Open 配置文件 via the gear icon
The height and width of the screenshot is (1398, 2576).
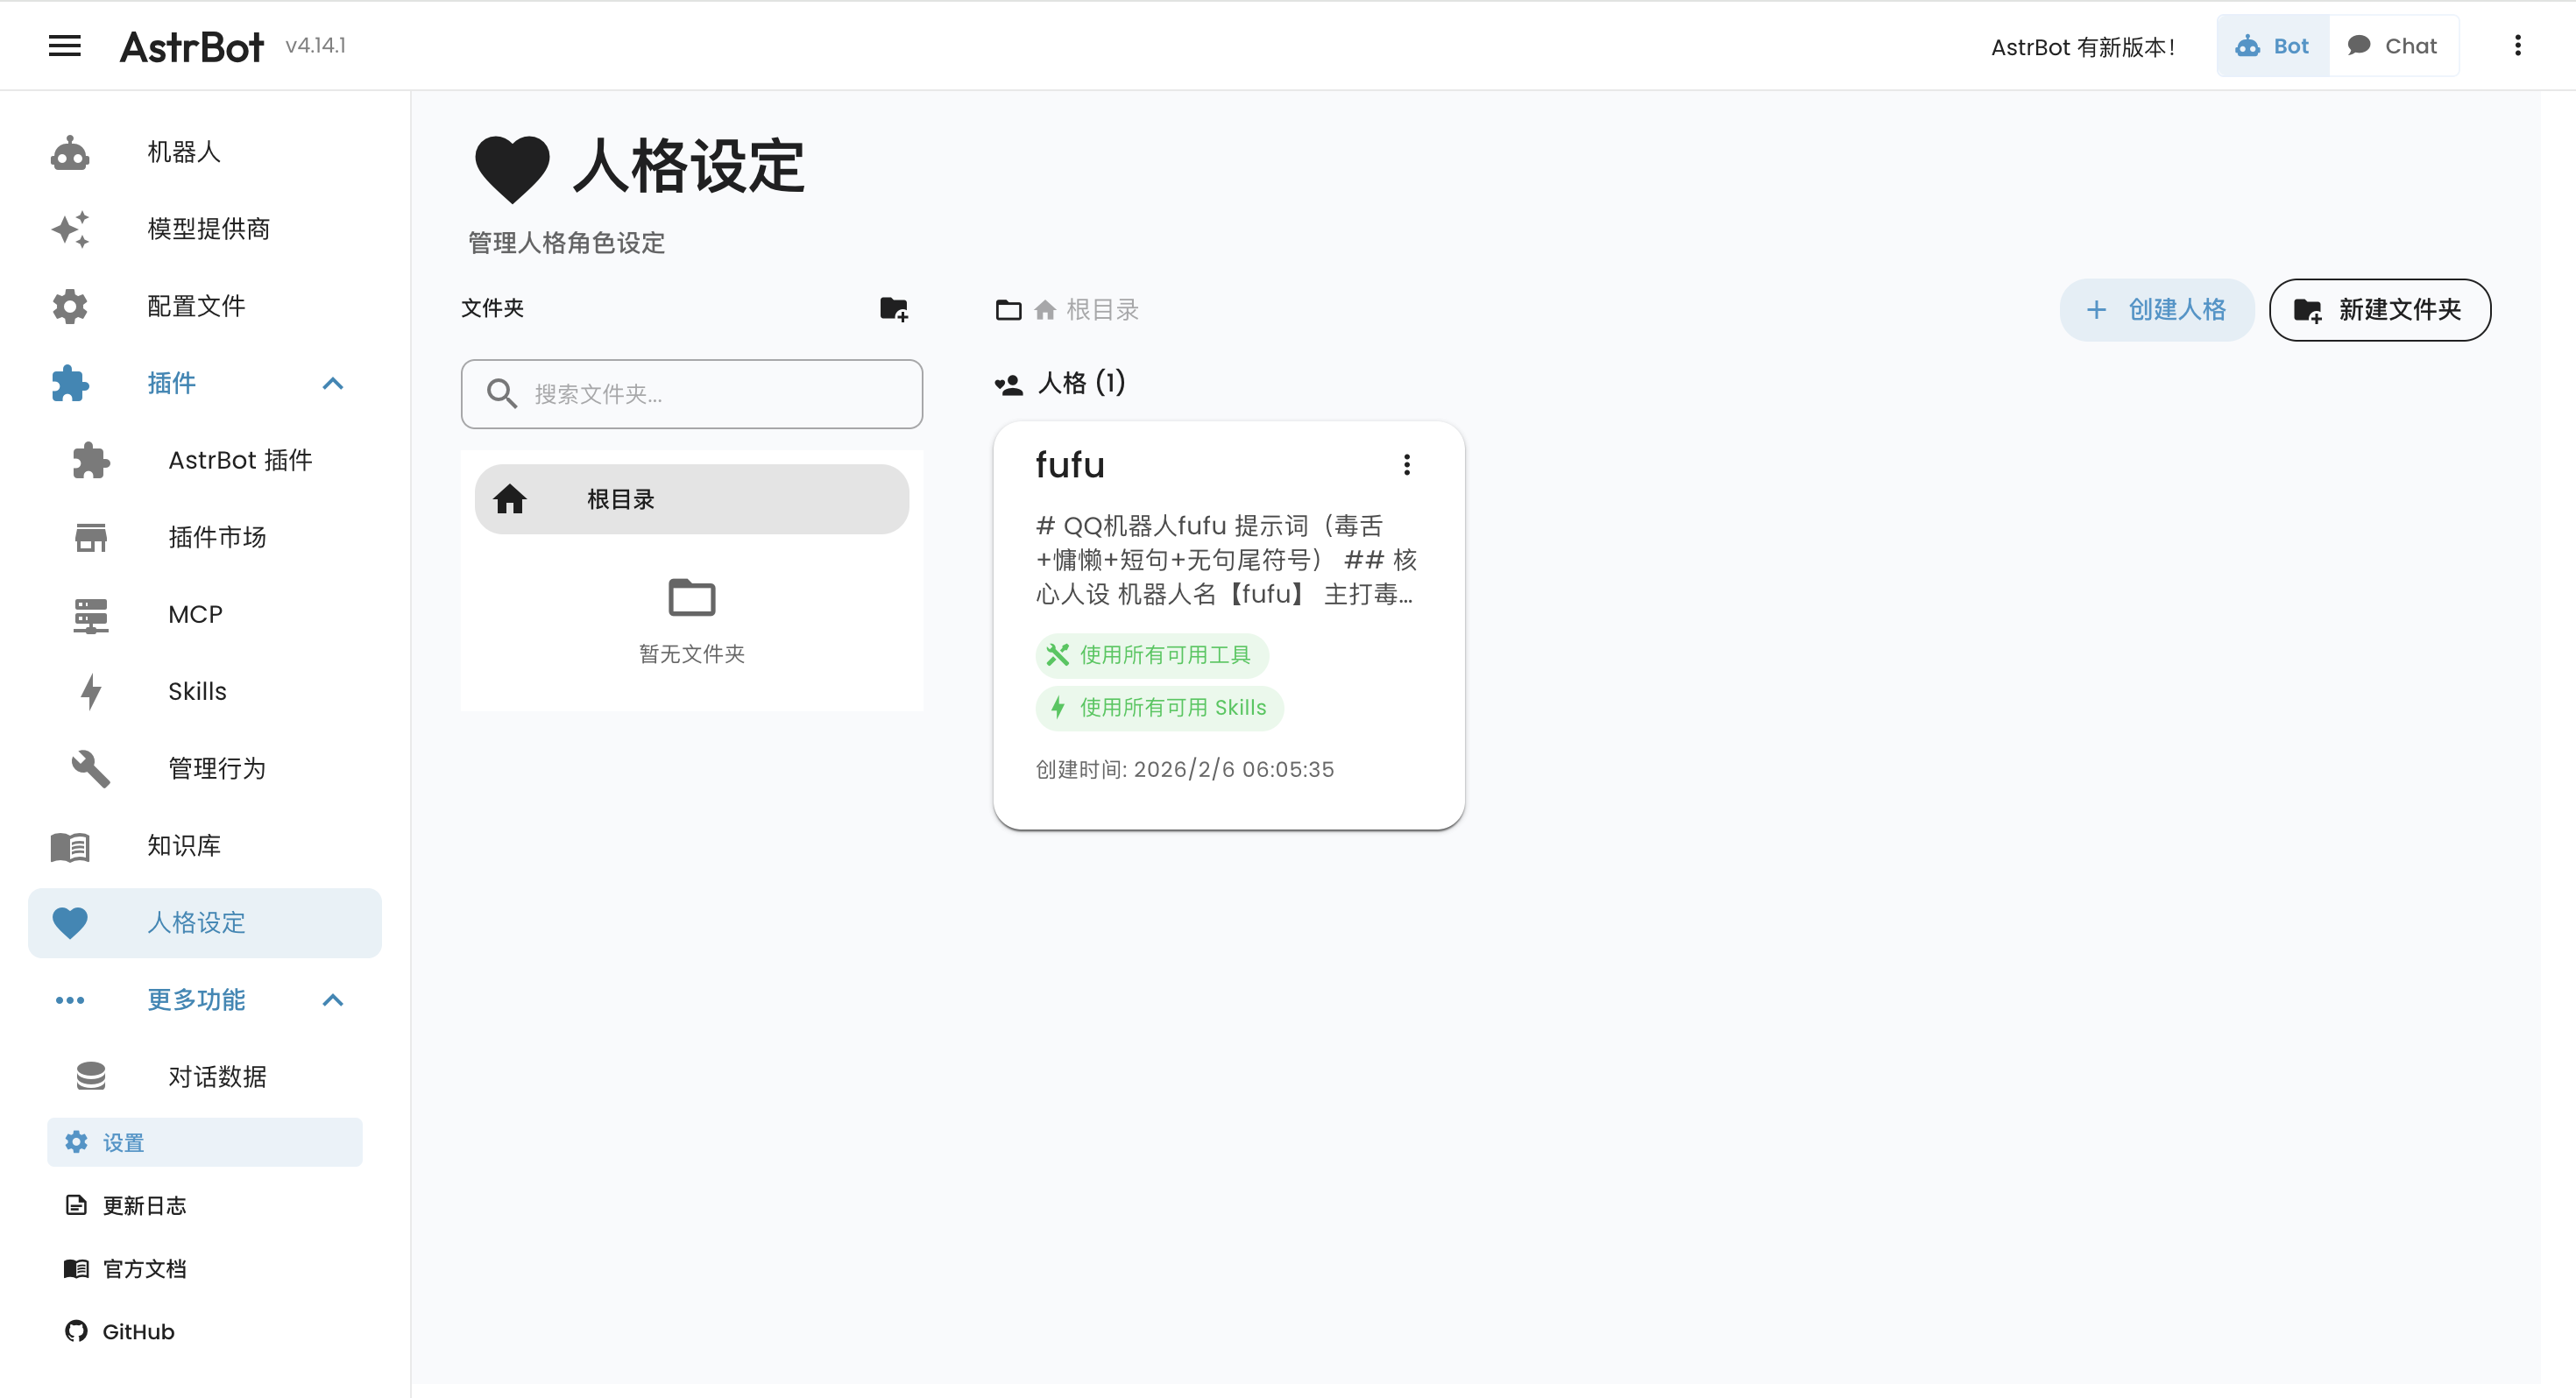click(69, 306)
